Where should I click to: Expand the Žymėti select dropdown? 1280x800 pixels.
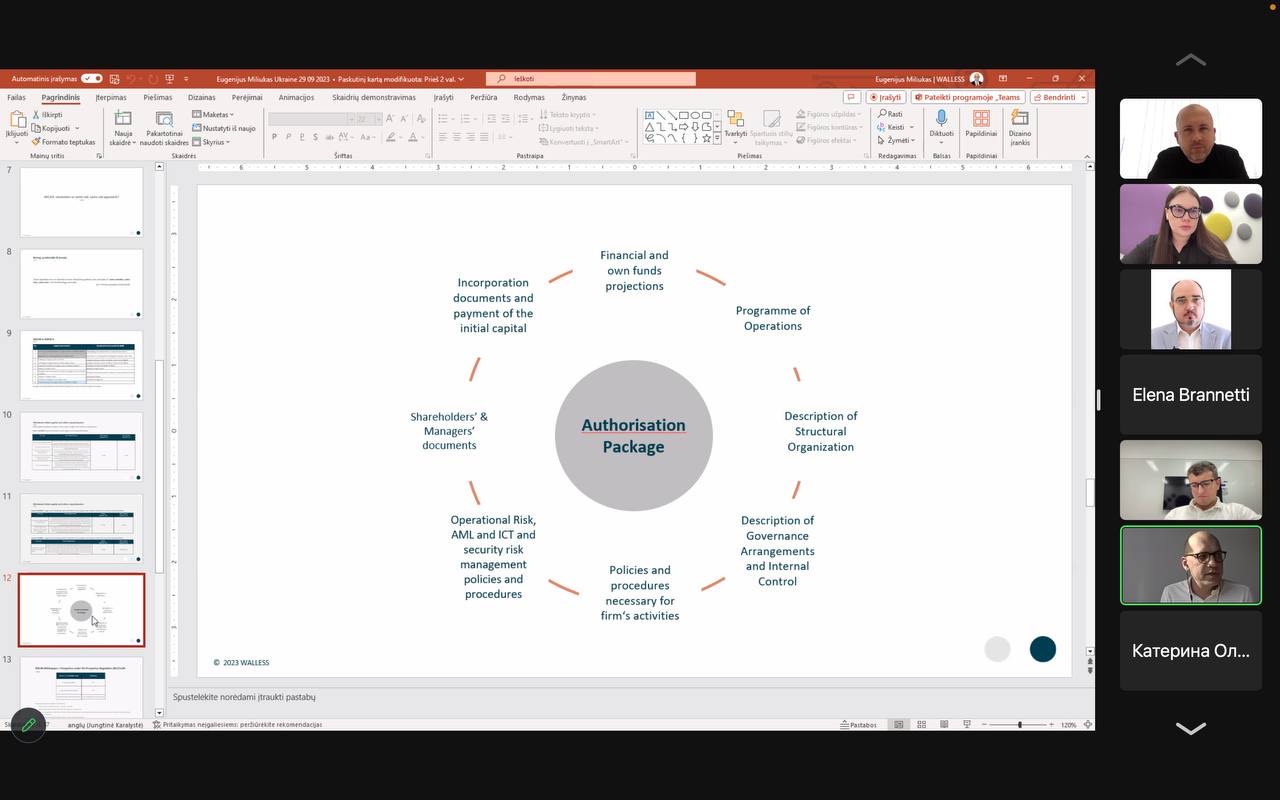click(x=895, y=140)
